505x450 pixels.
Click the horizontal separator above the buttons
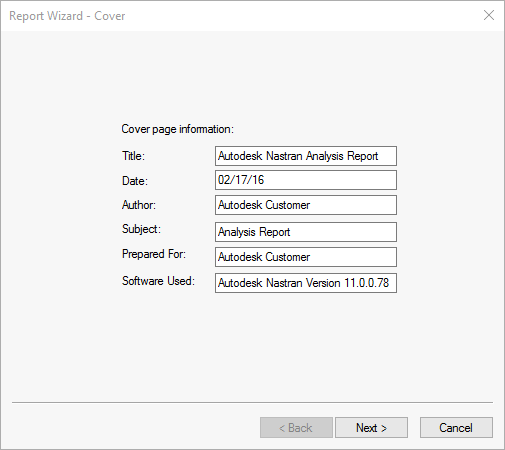(x=252, y=402)
